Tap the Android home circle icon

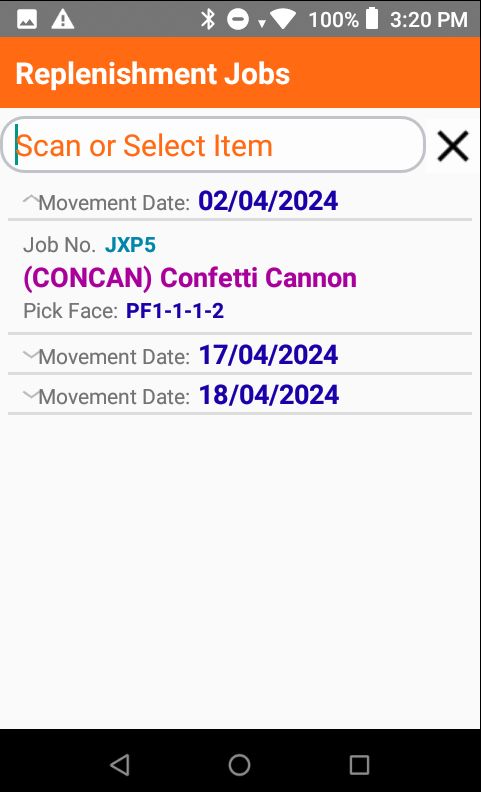tap(239, 764)
